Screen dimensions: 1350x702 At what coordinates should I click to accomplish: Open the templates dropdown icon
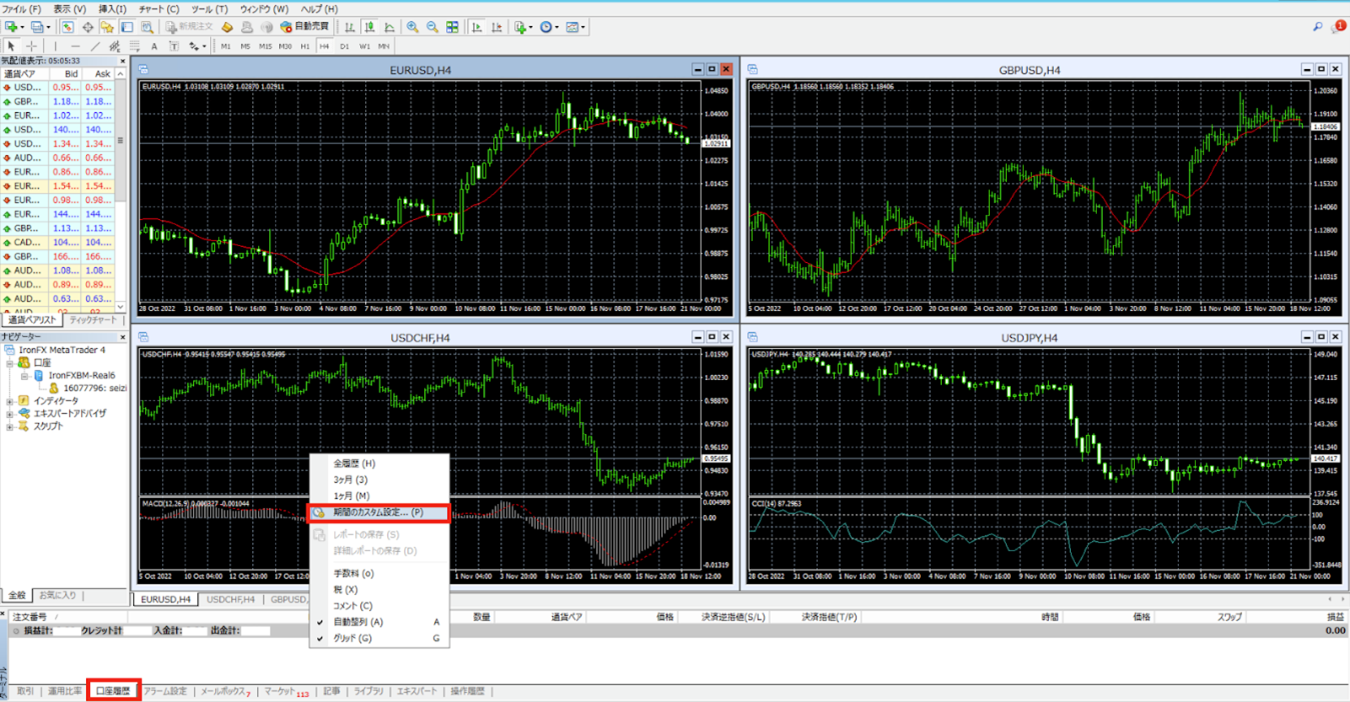[576, 27]
